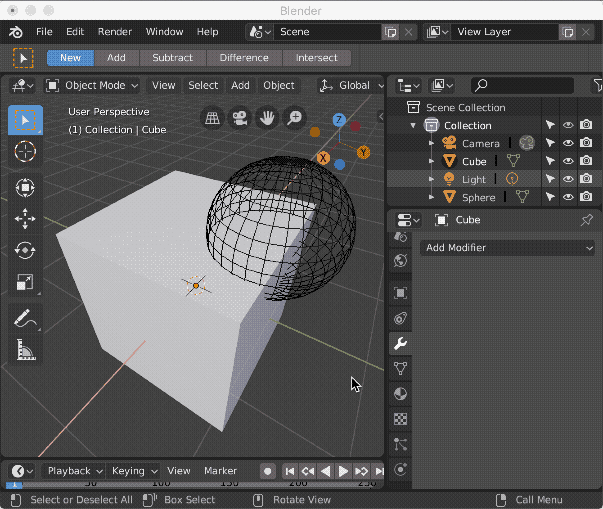
Task: Click the Z axis in navigation gizmo
Action: [339, 120]
